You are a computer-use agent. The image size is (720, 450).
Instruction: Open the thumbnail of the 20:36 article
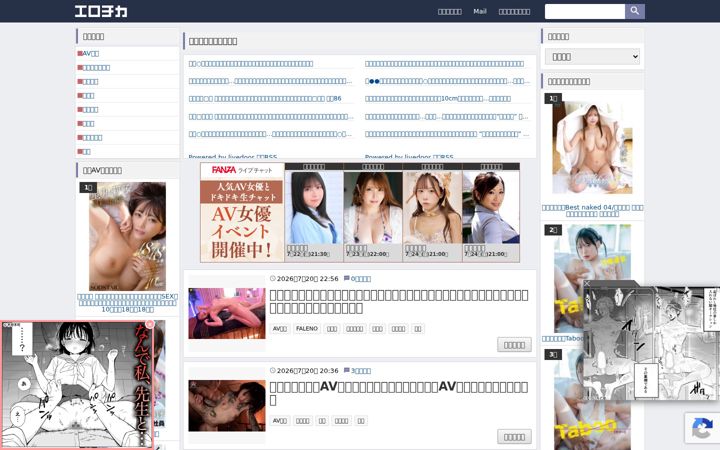(227, 405)
